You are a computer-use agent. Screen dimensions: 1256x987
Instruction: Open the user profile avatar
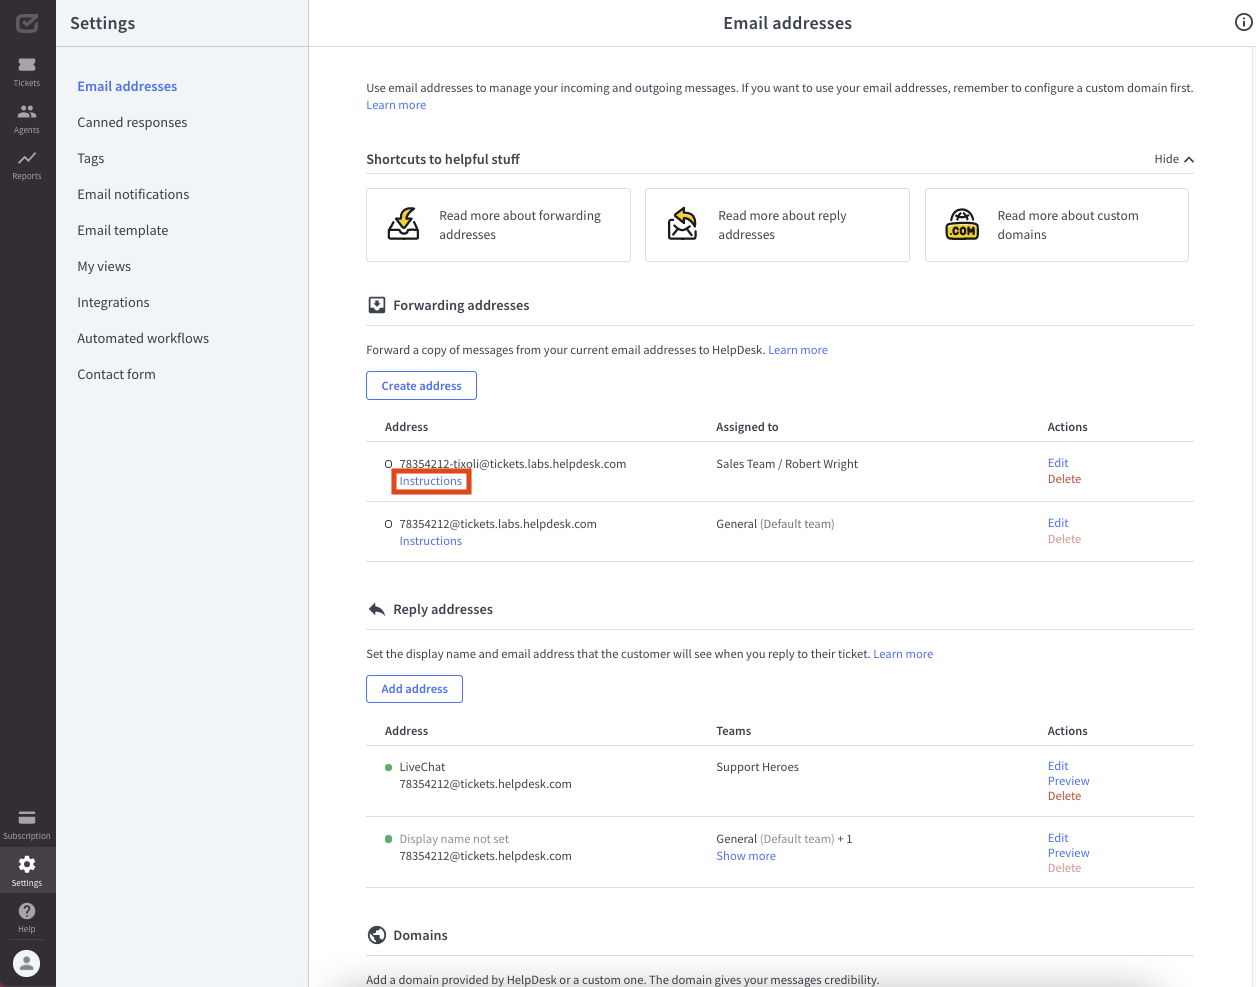click(x=27, y=963)
